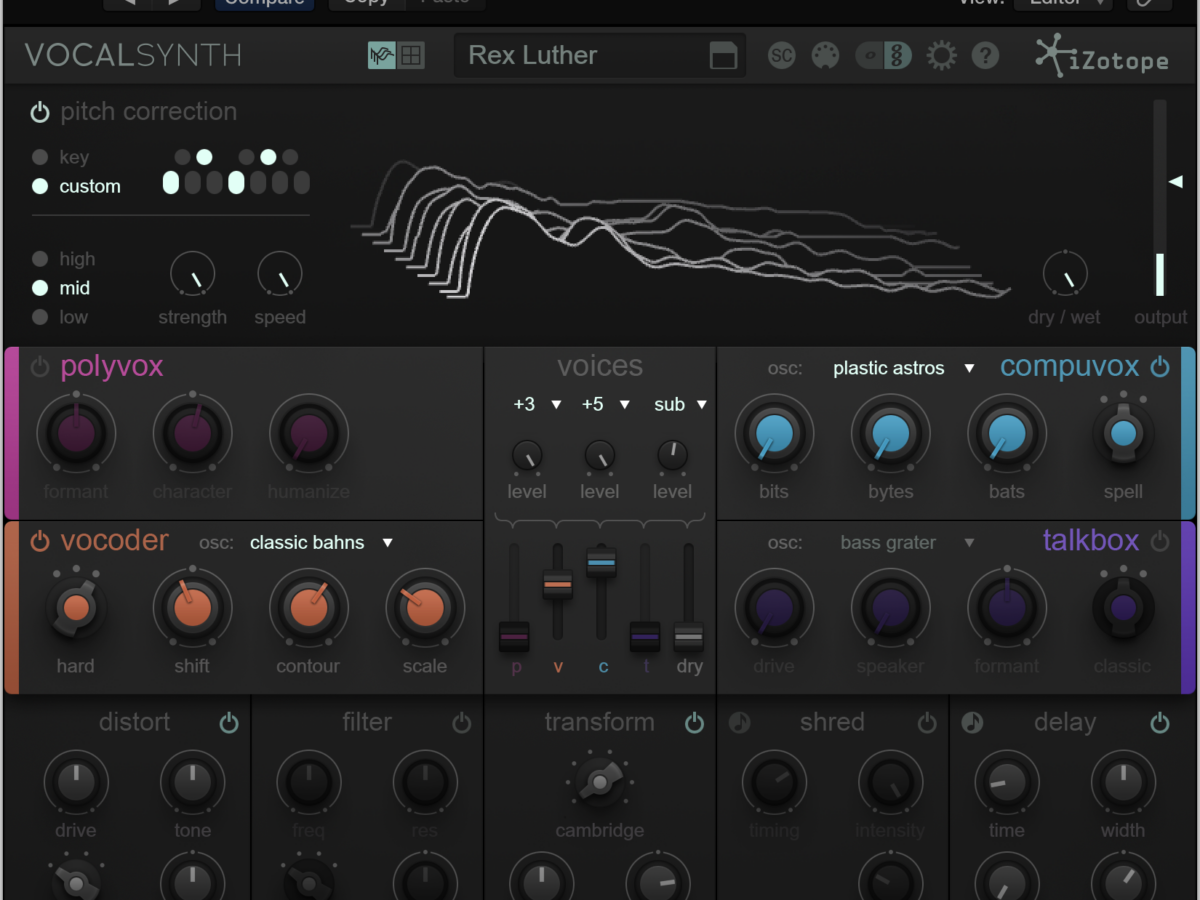Enable the talkbox module power button
Viewport: 1200px width, 900px height.
pos(1160,542)
